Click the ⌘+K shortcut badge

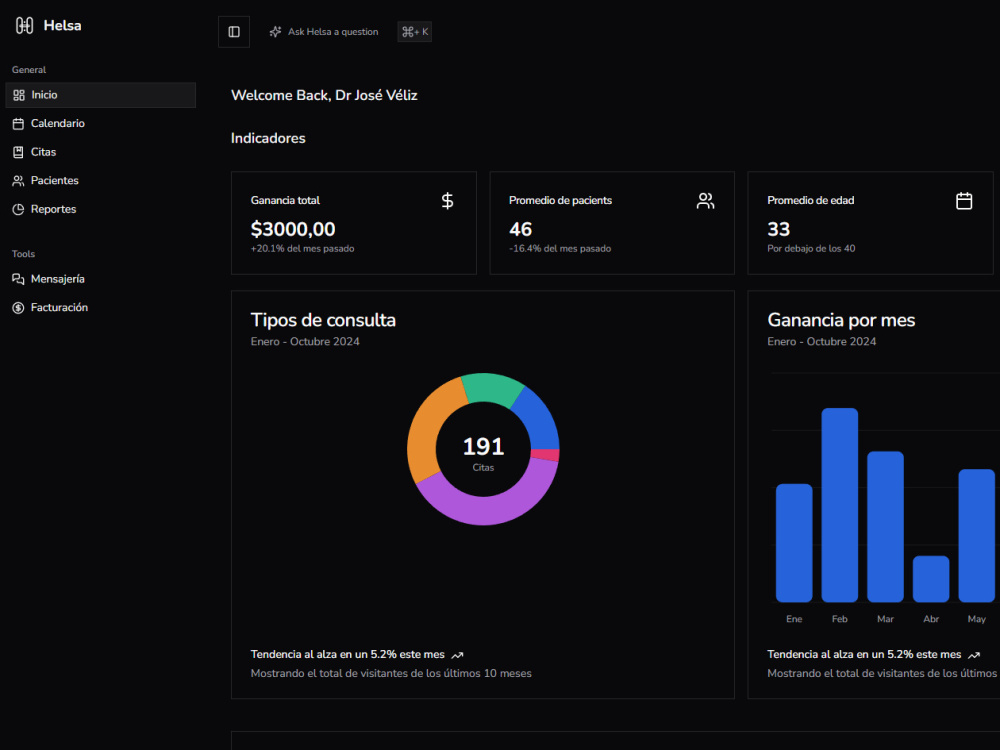point(415,32)
